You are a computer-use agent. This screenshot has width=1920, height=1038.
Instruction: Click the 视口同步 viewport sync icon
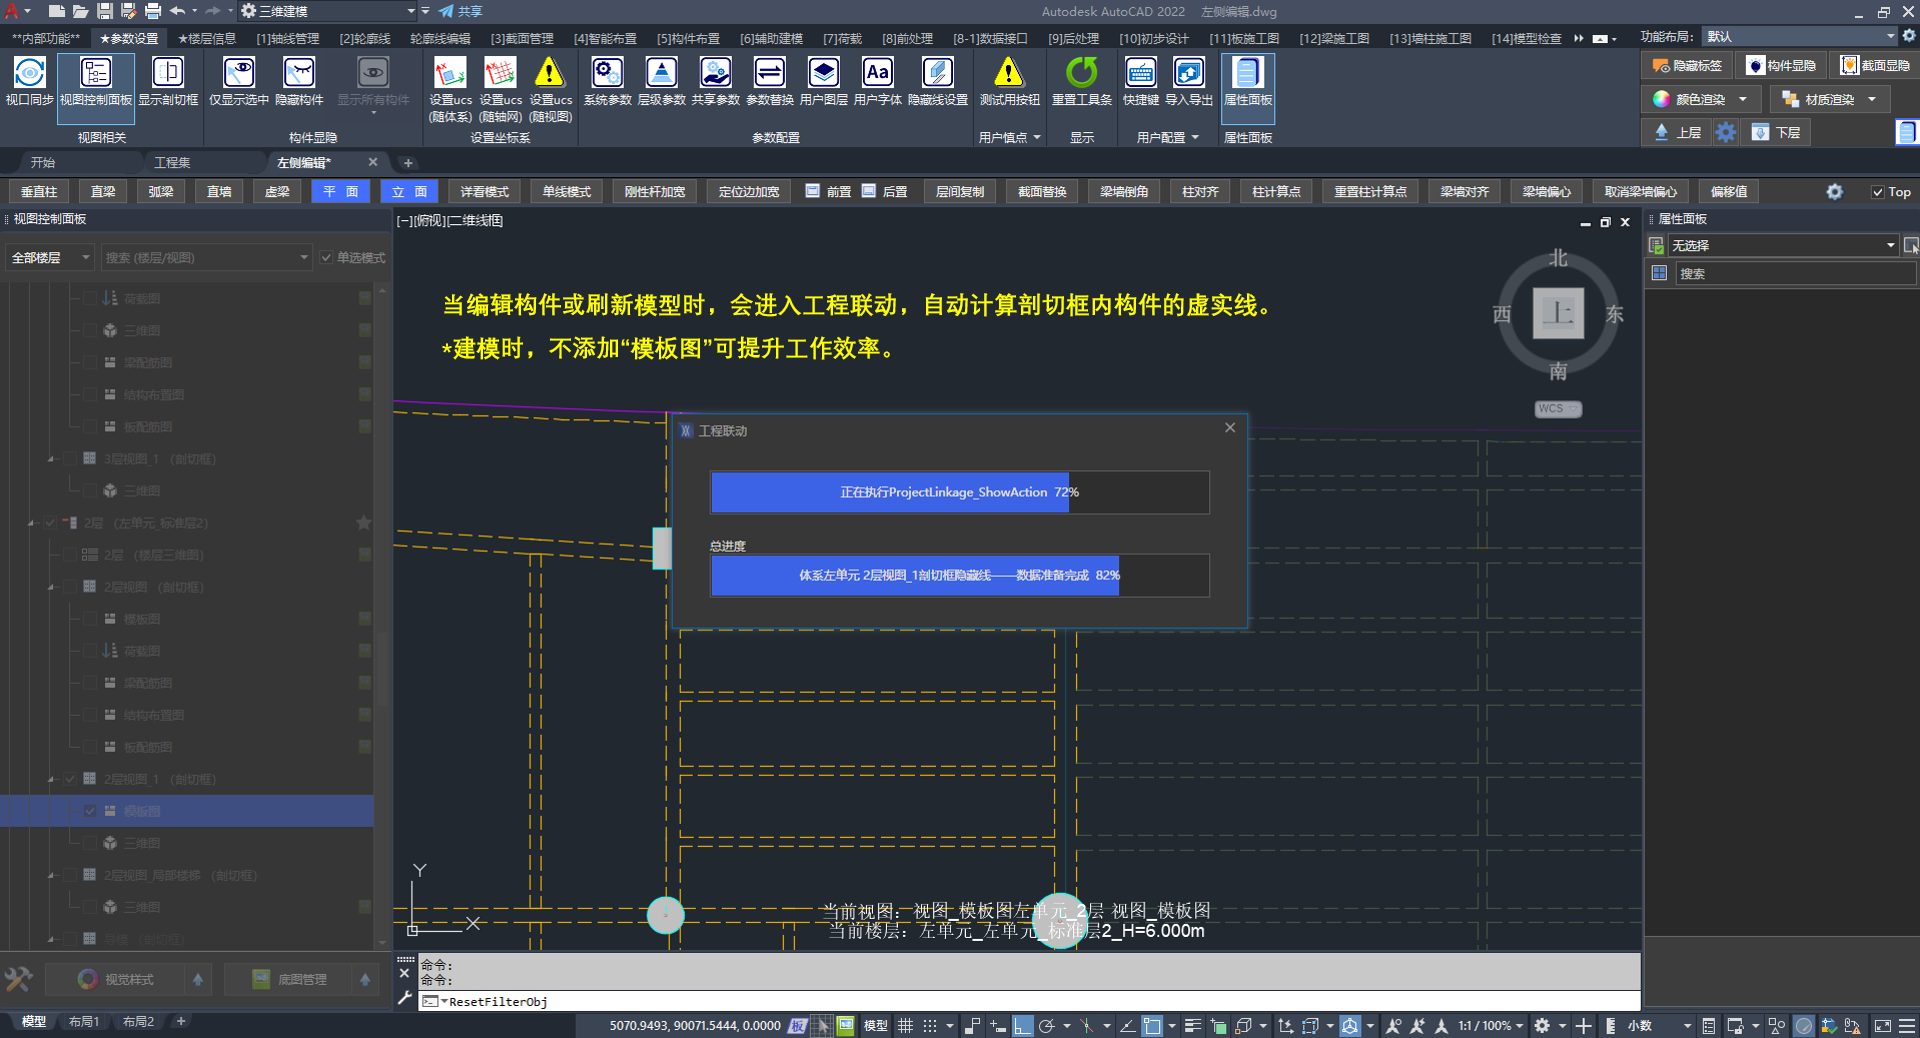tap(29, 81)
